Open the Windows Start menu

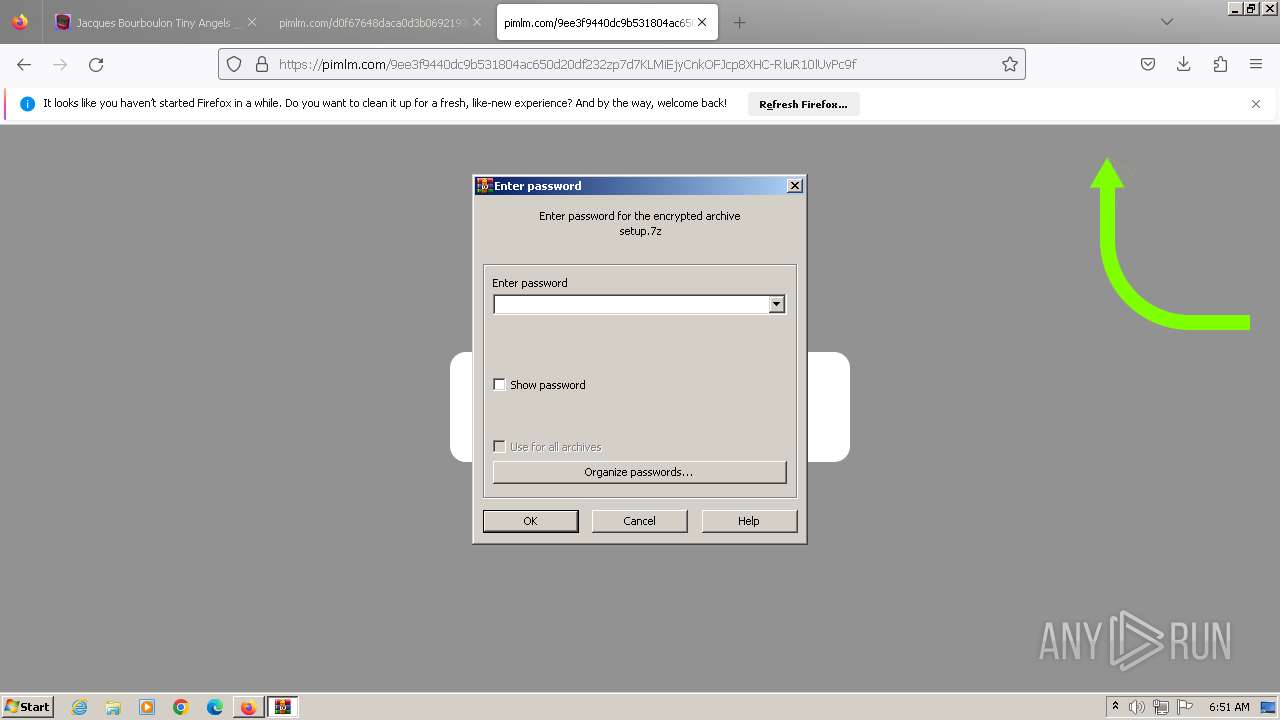[x=28, y=707]
